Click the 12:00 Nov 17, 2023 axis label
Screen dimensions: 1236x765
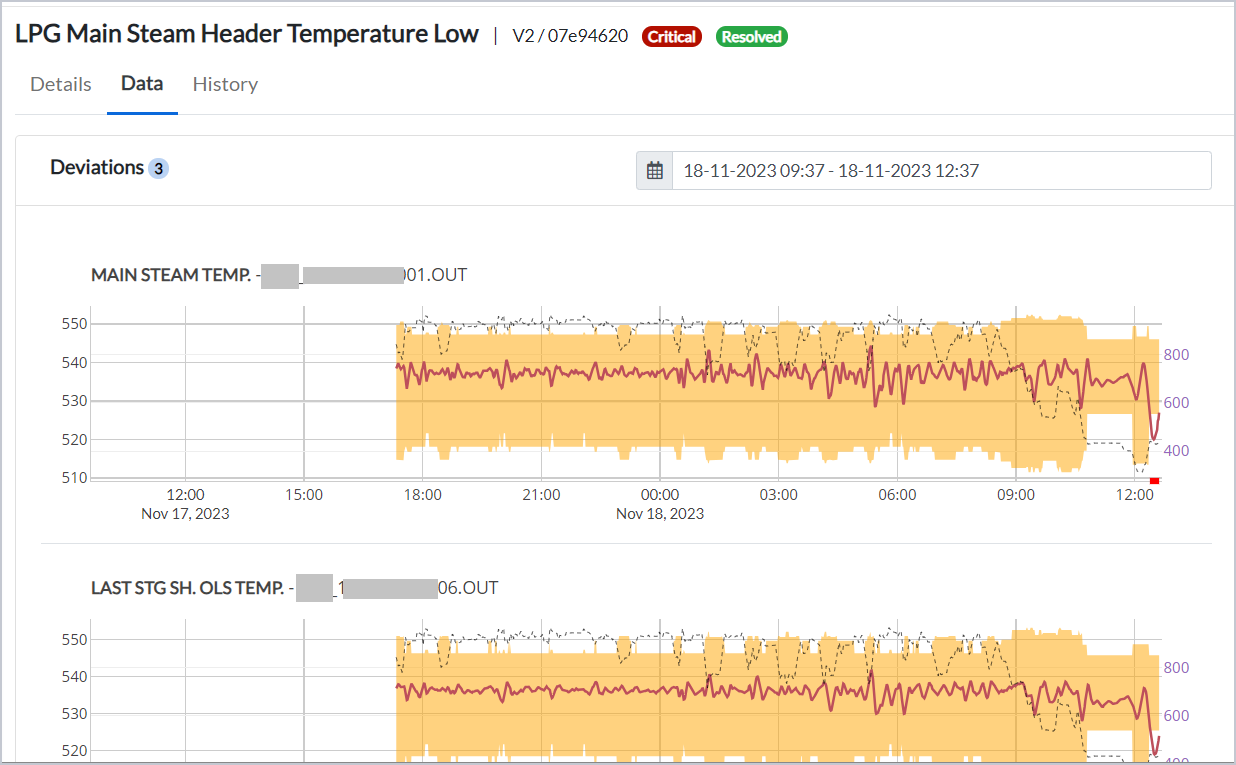click(185, 503)
